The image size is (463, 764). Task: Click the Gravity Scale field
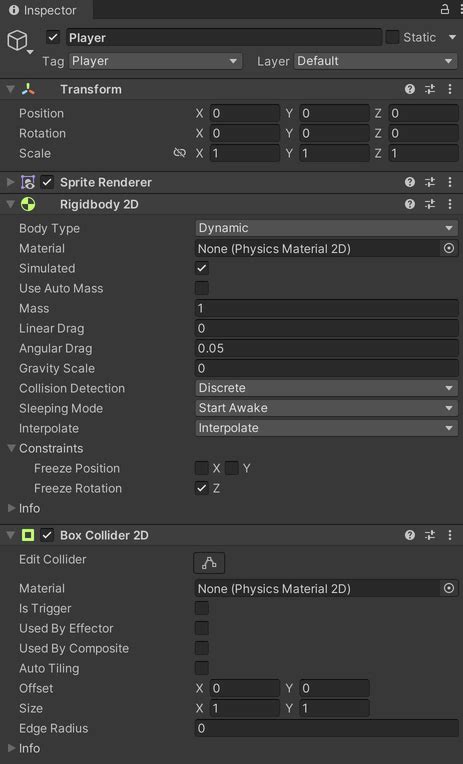point(326,368)
